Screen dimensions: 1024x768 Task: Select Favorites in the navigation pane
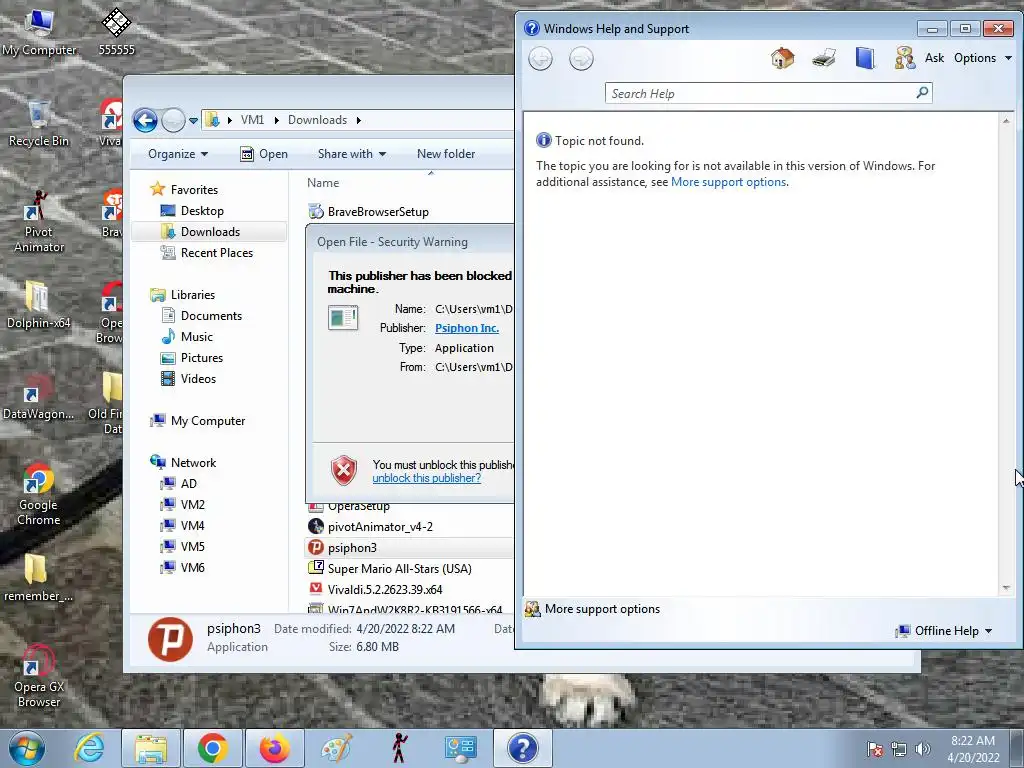pyautogui.click(x=194, y=190)
